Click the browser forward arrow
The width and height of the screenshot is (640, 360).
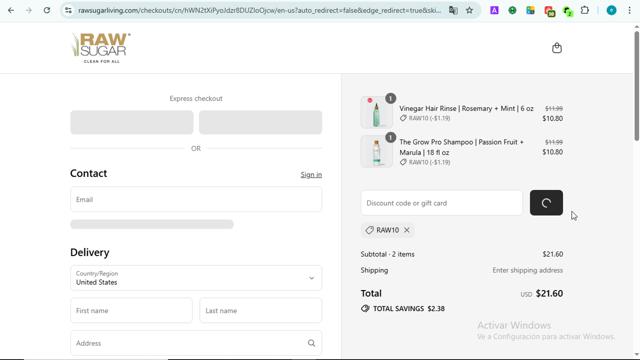[29, 10]
